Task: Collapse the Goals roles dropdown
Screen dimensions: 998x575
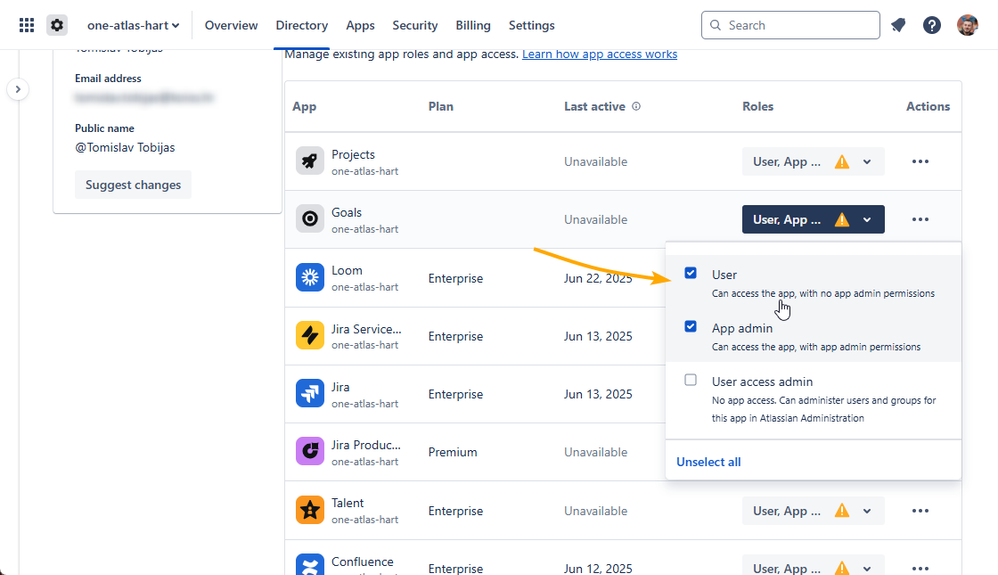Action: click(813, 220)
